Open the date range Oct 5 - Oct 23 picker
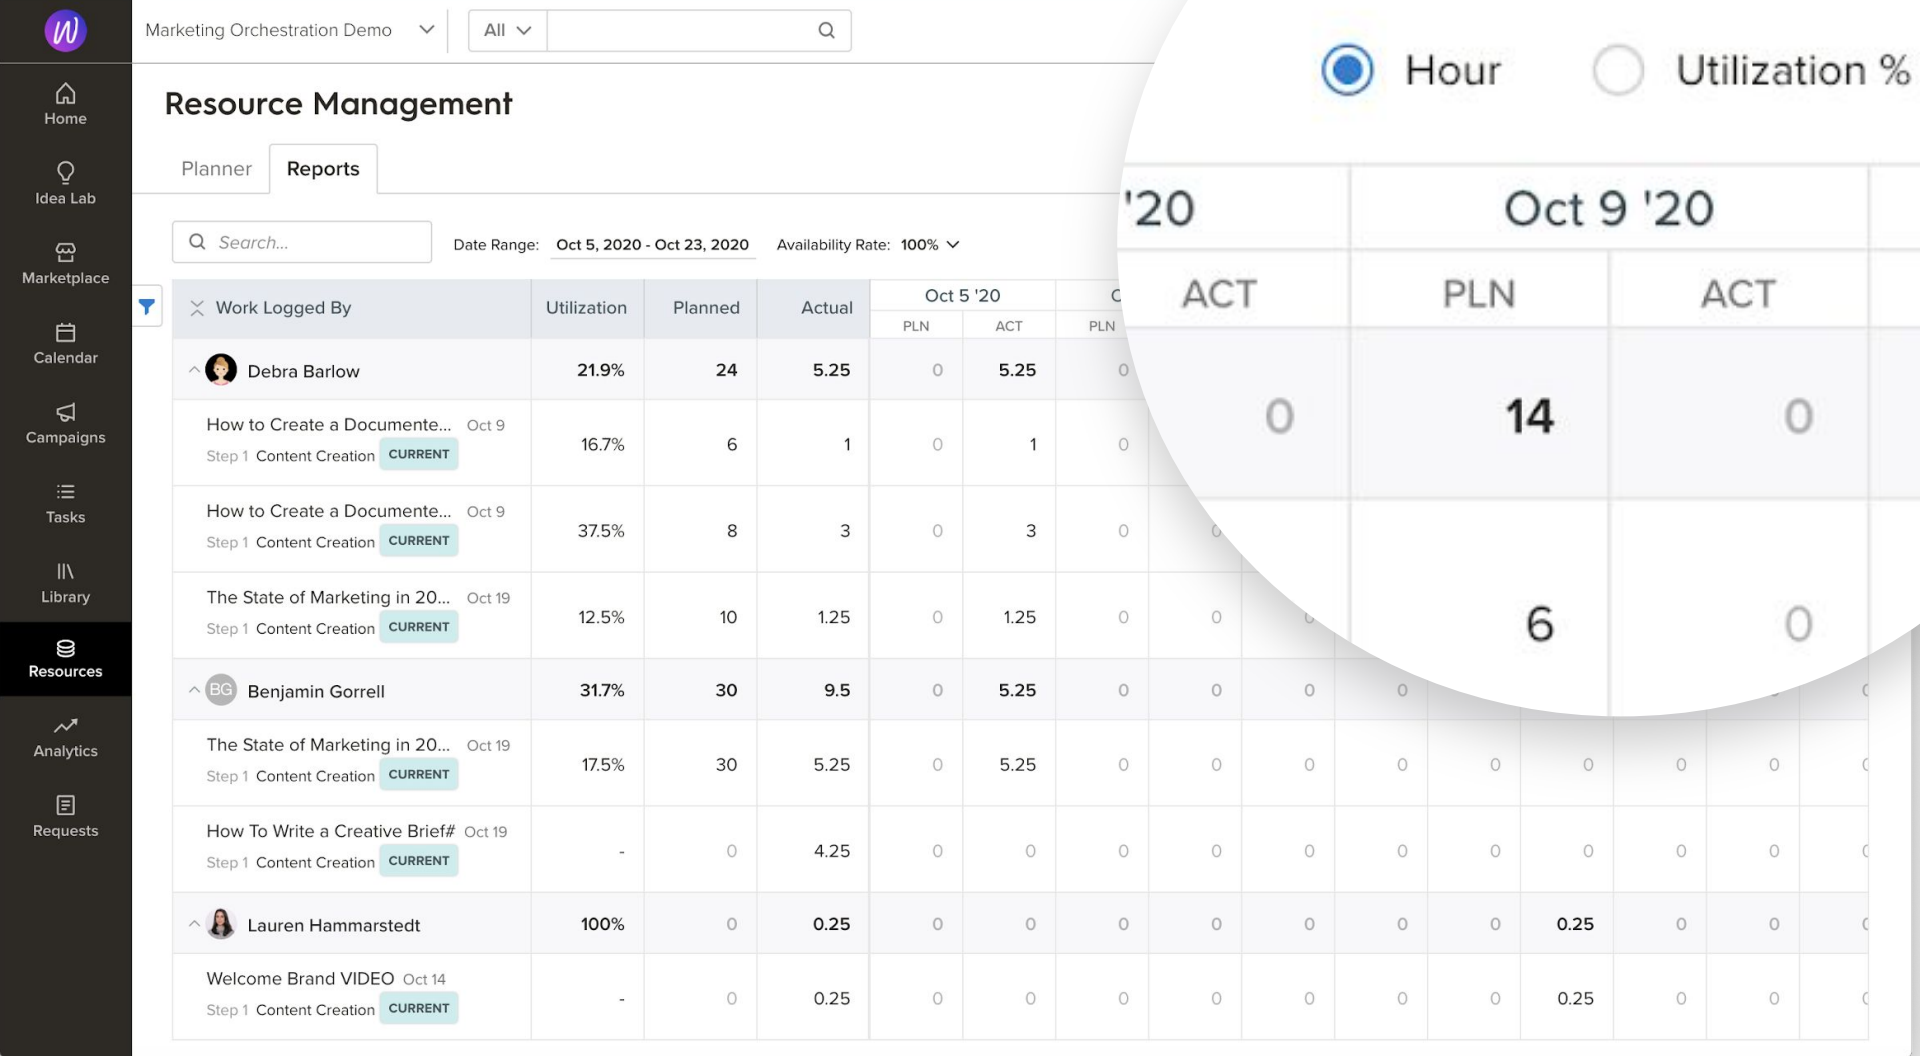 652,244
